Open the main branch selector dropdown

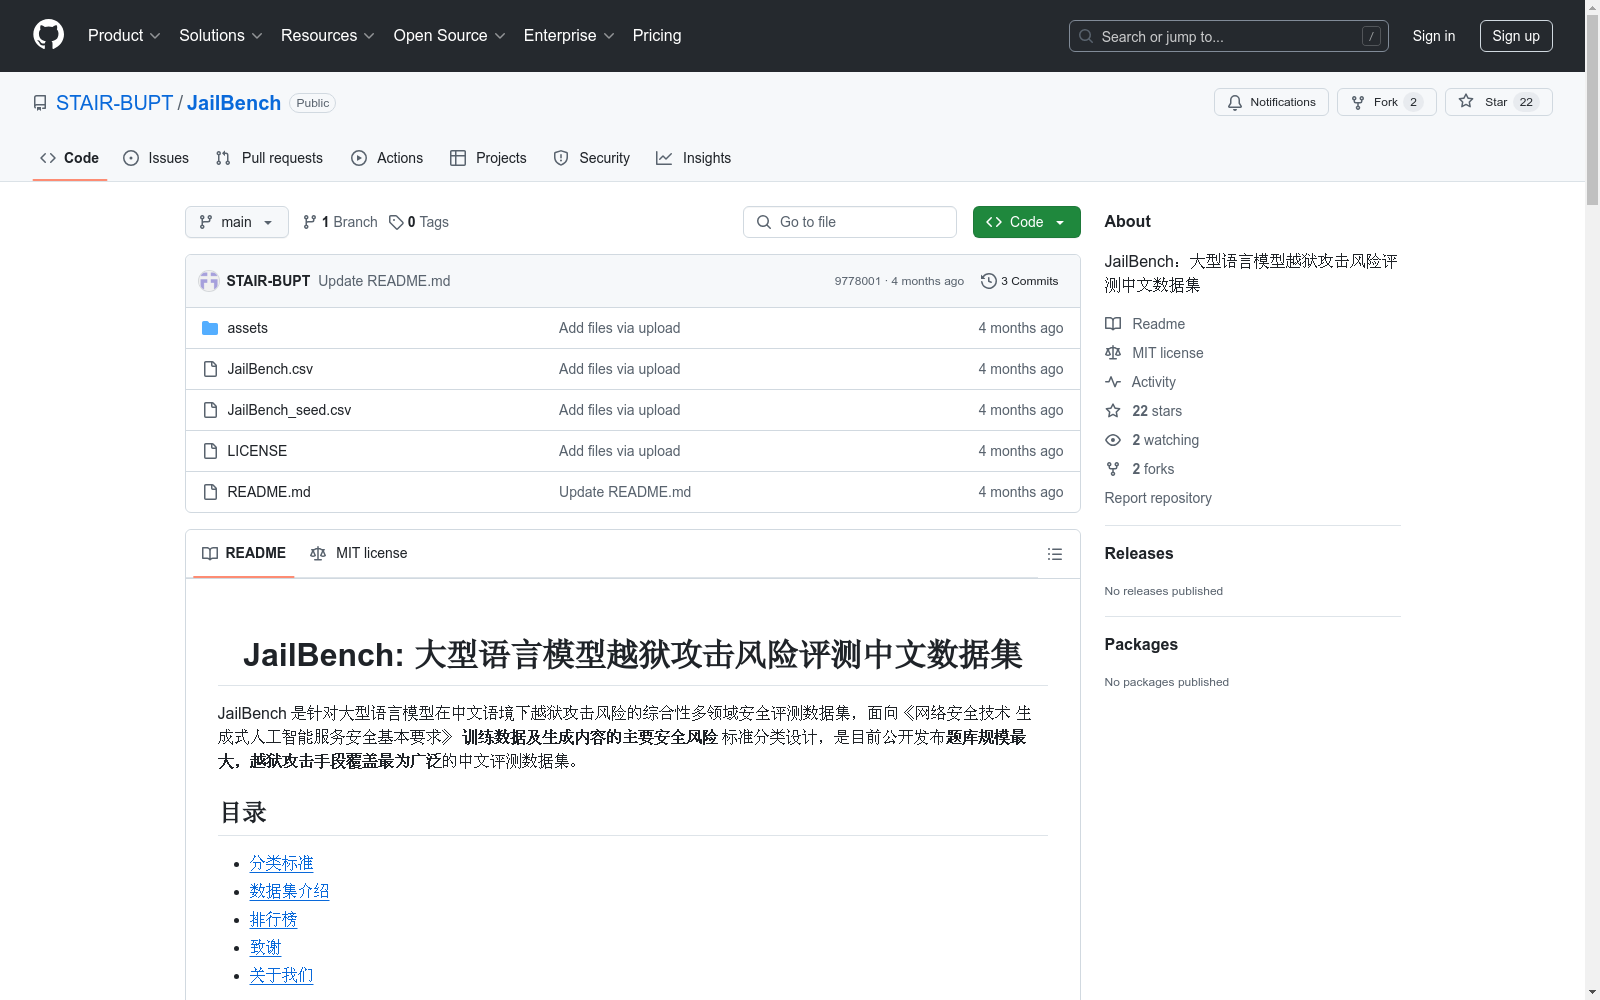point(237,222)
